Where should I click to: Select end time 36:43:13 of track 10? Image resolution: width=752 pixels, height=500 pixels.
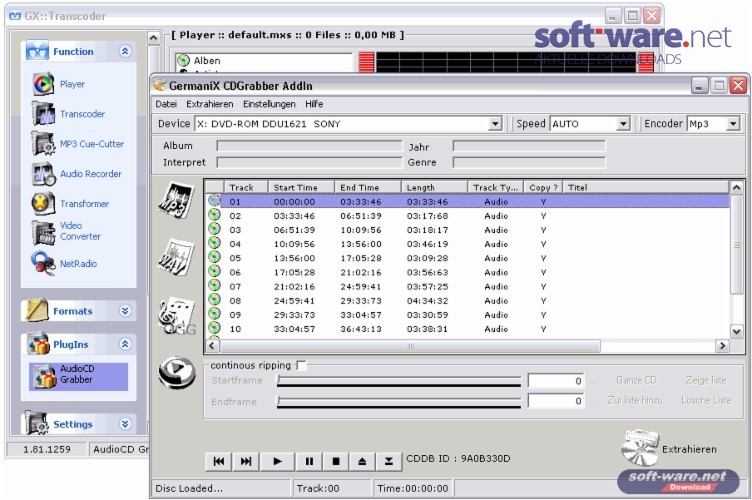(361, 329)
